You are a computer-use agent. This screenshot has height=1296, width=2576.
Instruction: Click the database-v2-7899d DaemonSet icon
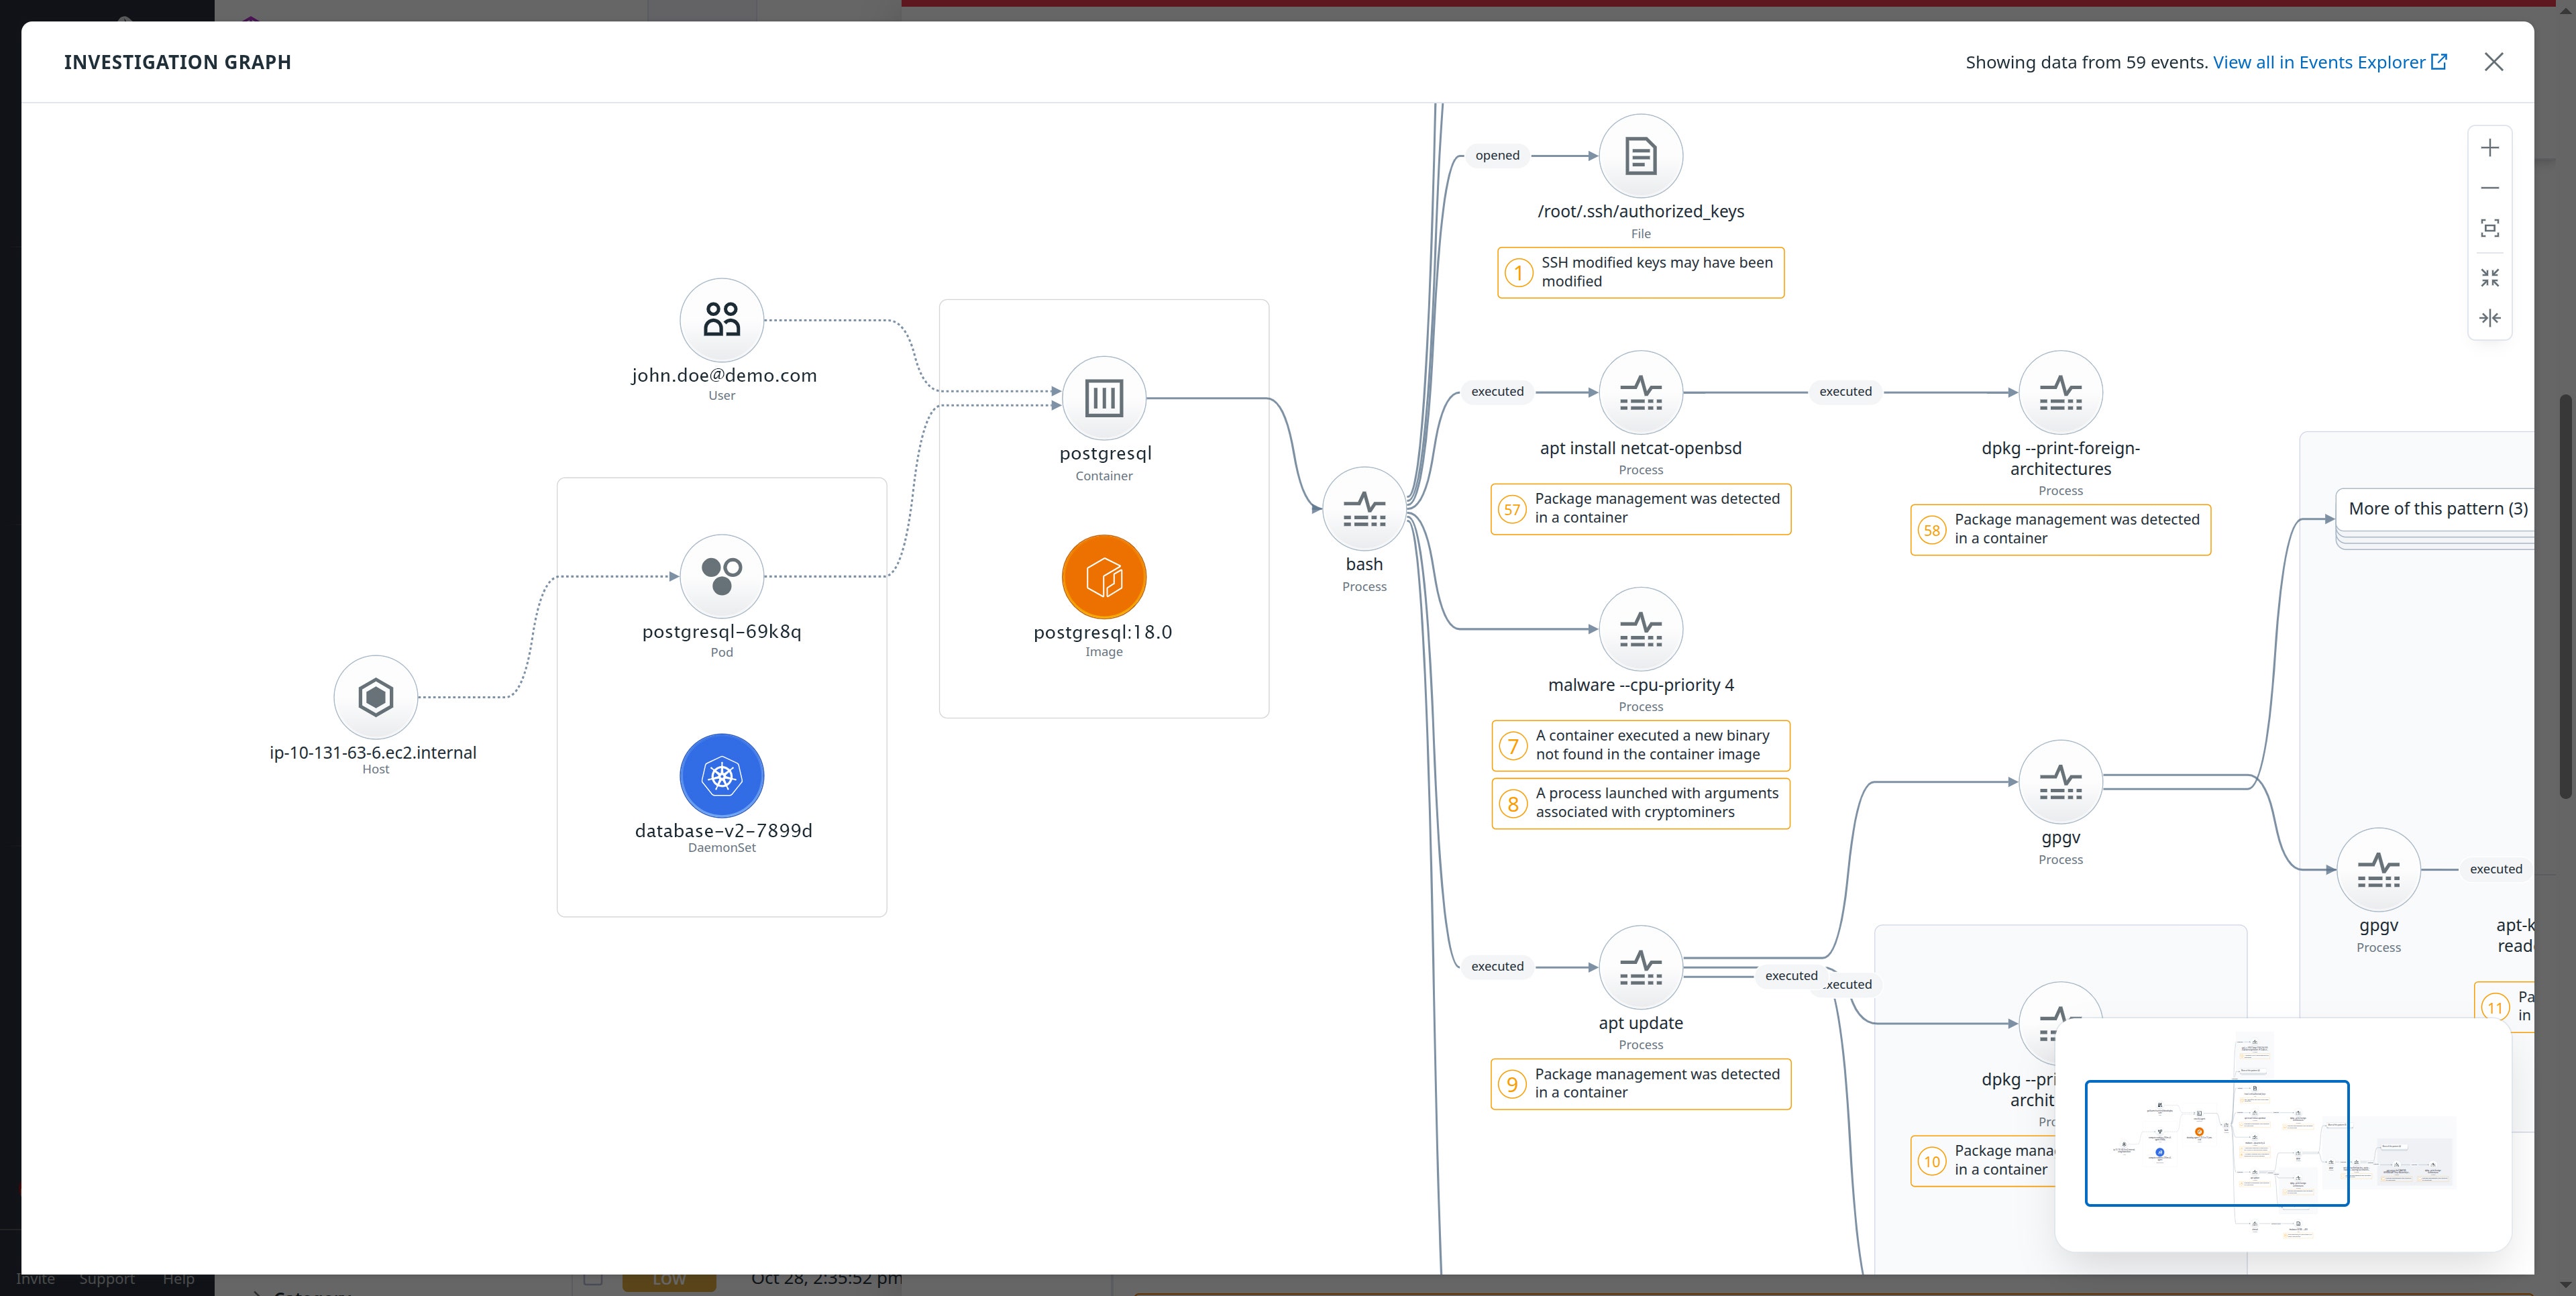[721, 775]
